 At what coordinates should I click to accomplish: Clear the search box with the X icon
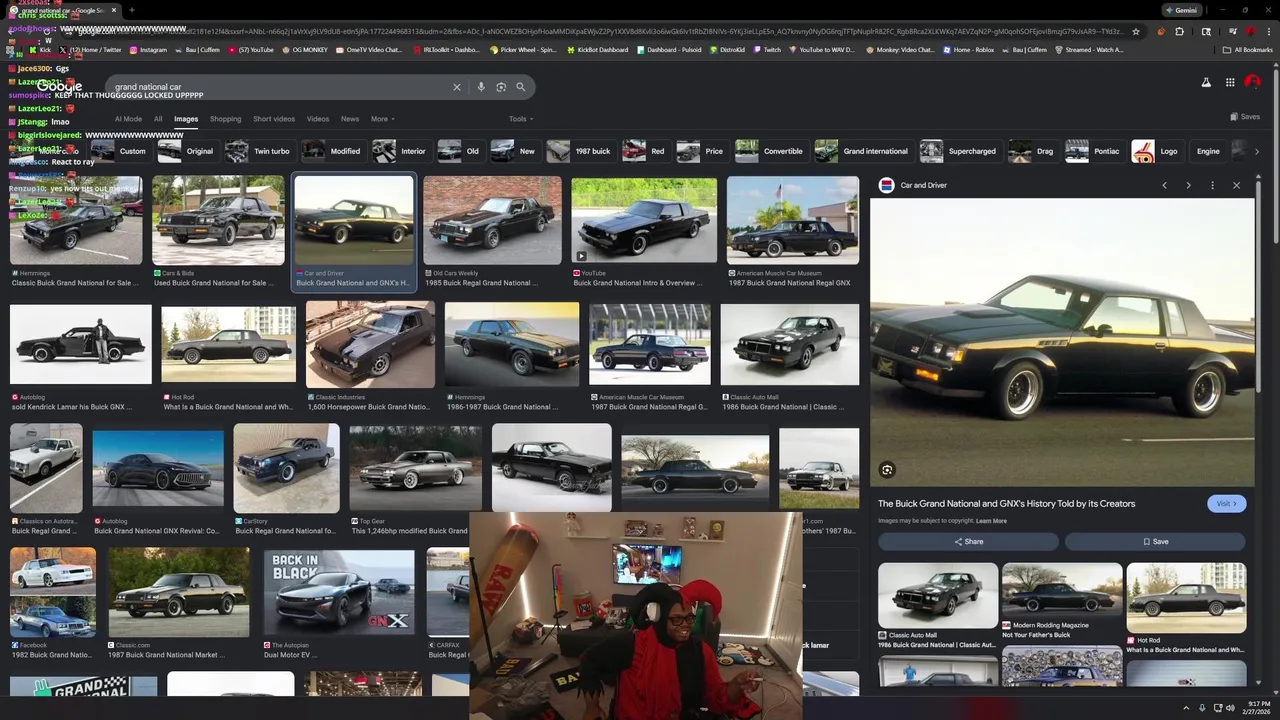[457, 87]
